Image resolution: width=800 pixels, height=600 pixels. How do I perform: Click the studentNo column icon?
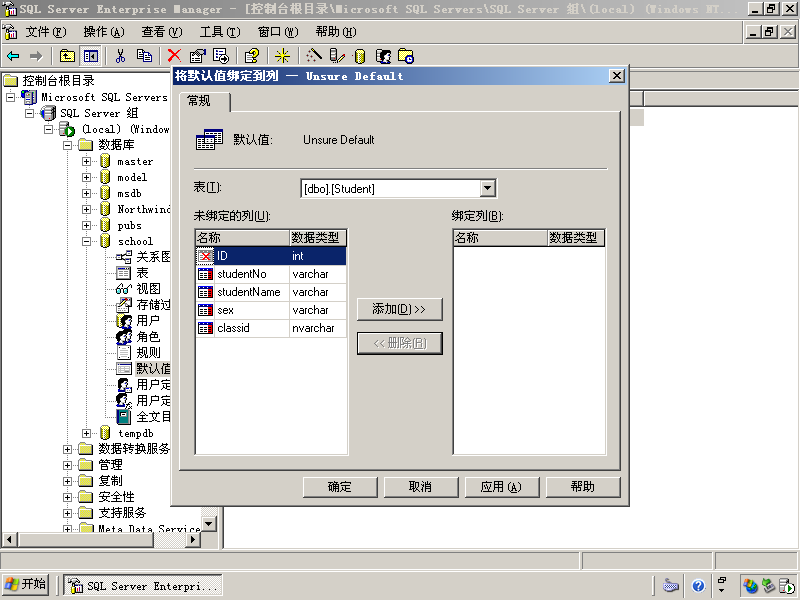(205, 274)
